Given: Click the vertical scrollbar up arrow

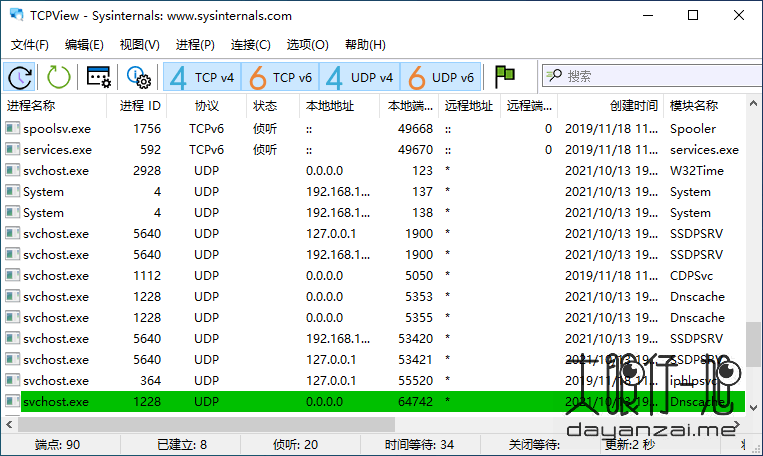Looking at the screenshot, I should [753, 103].
